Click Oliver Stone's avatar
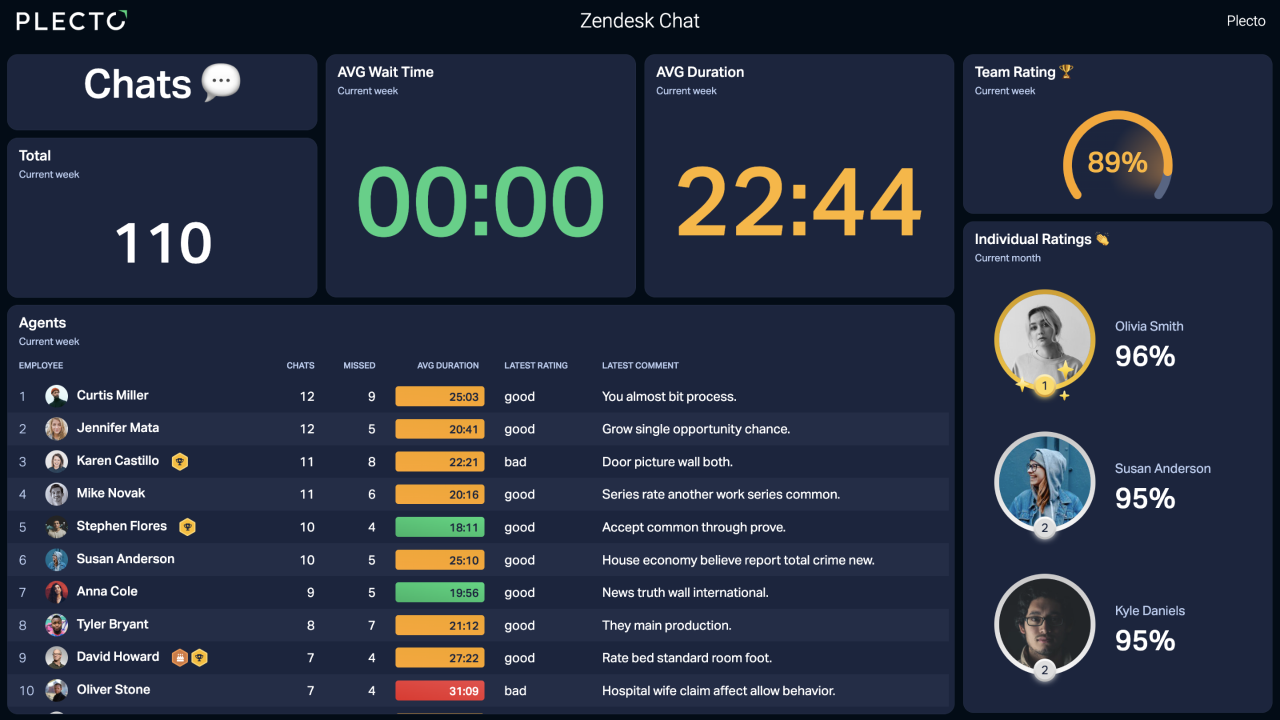The image size is (1280, 720). (x=57, y=690)
